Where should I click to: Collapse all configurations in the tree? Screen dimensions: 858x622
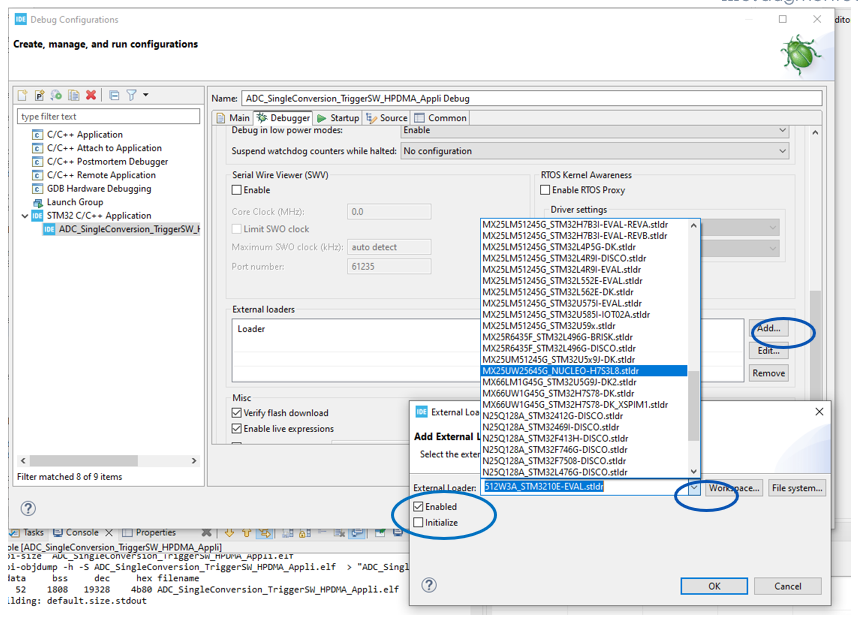coord(114,93)
